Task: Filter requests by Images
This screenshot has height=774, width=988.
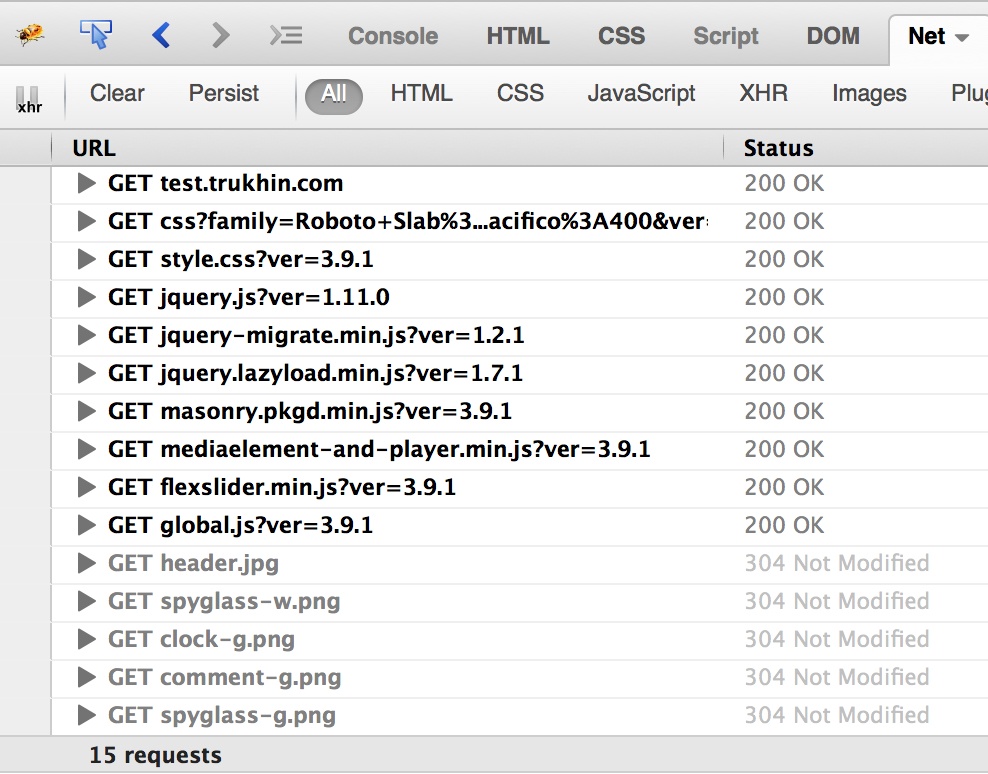Action: (x=869, y=94)
